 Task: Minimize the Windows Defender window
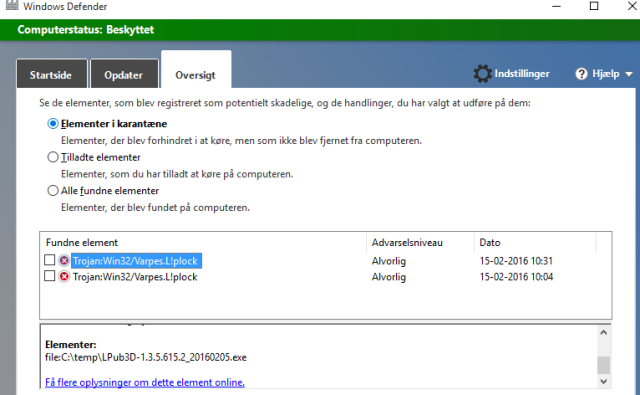pos(556,7)
